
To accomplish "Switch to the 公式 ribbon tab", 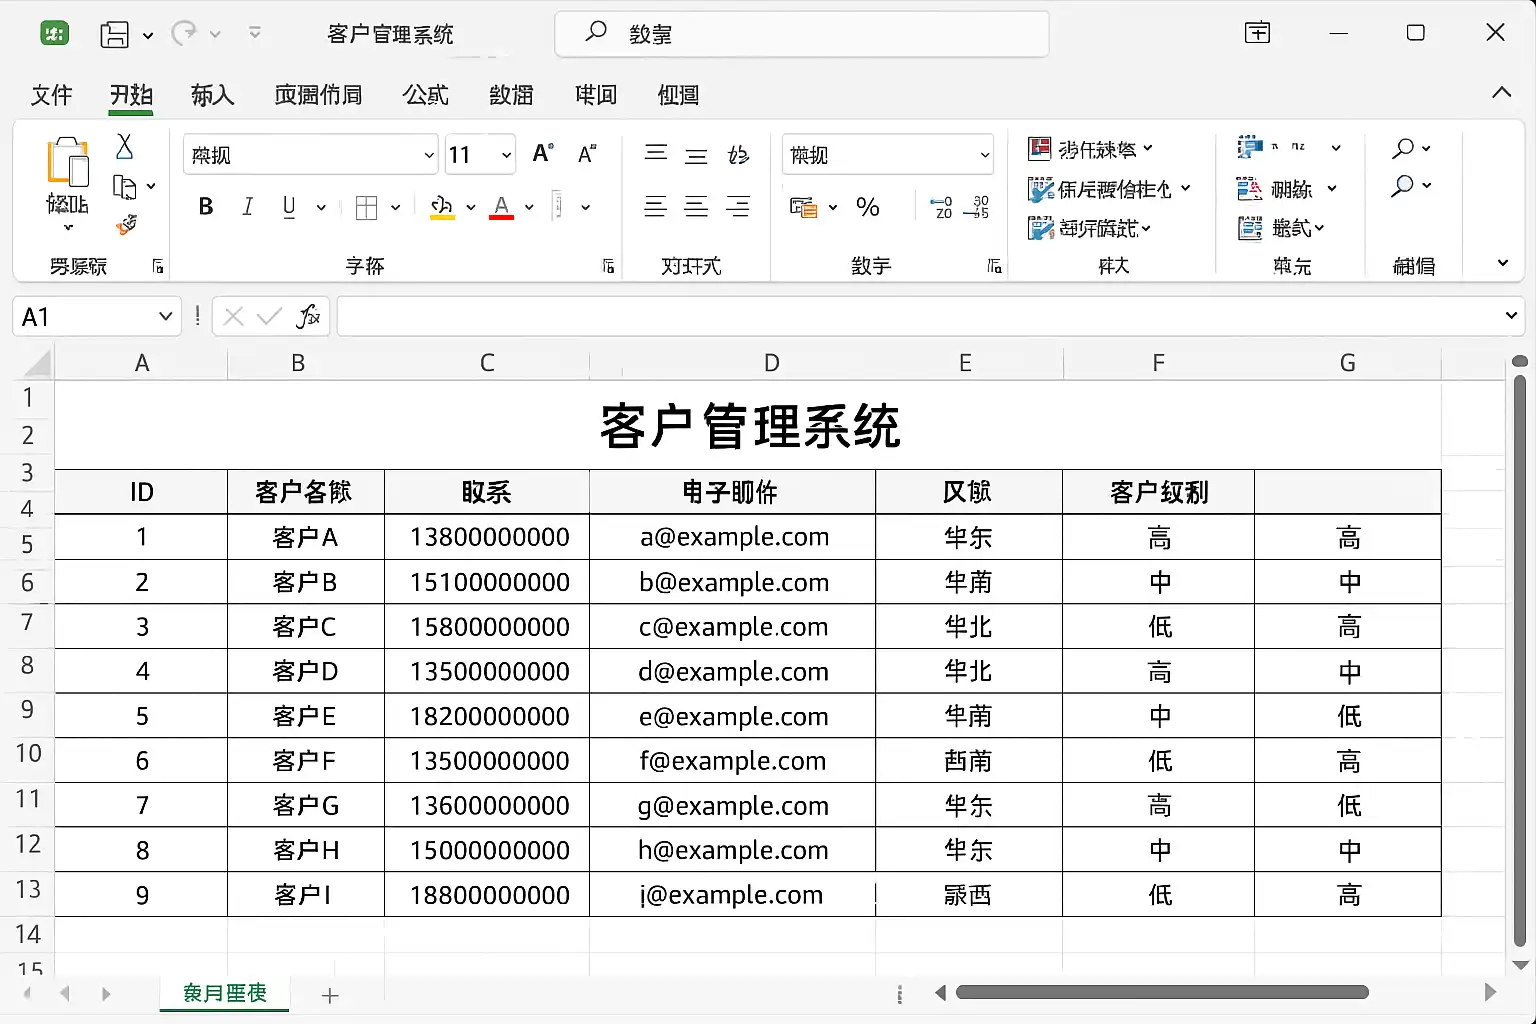I will (x=425, y=95).
